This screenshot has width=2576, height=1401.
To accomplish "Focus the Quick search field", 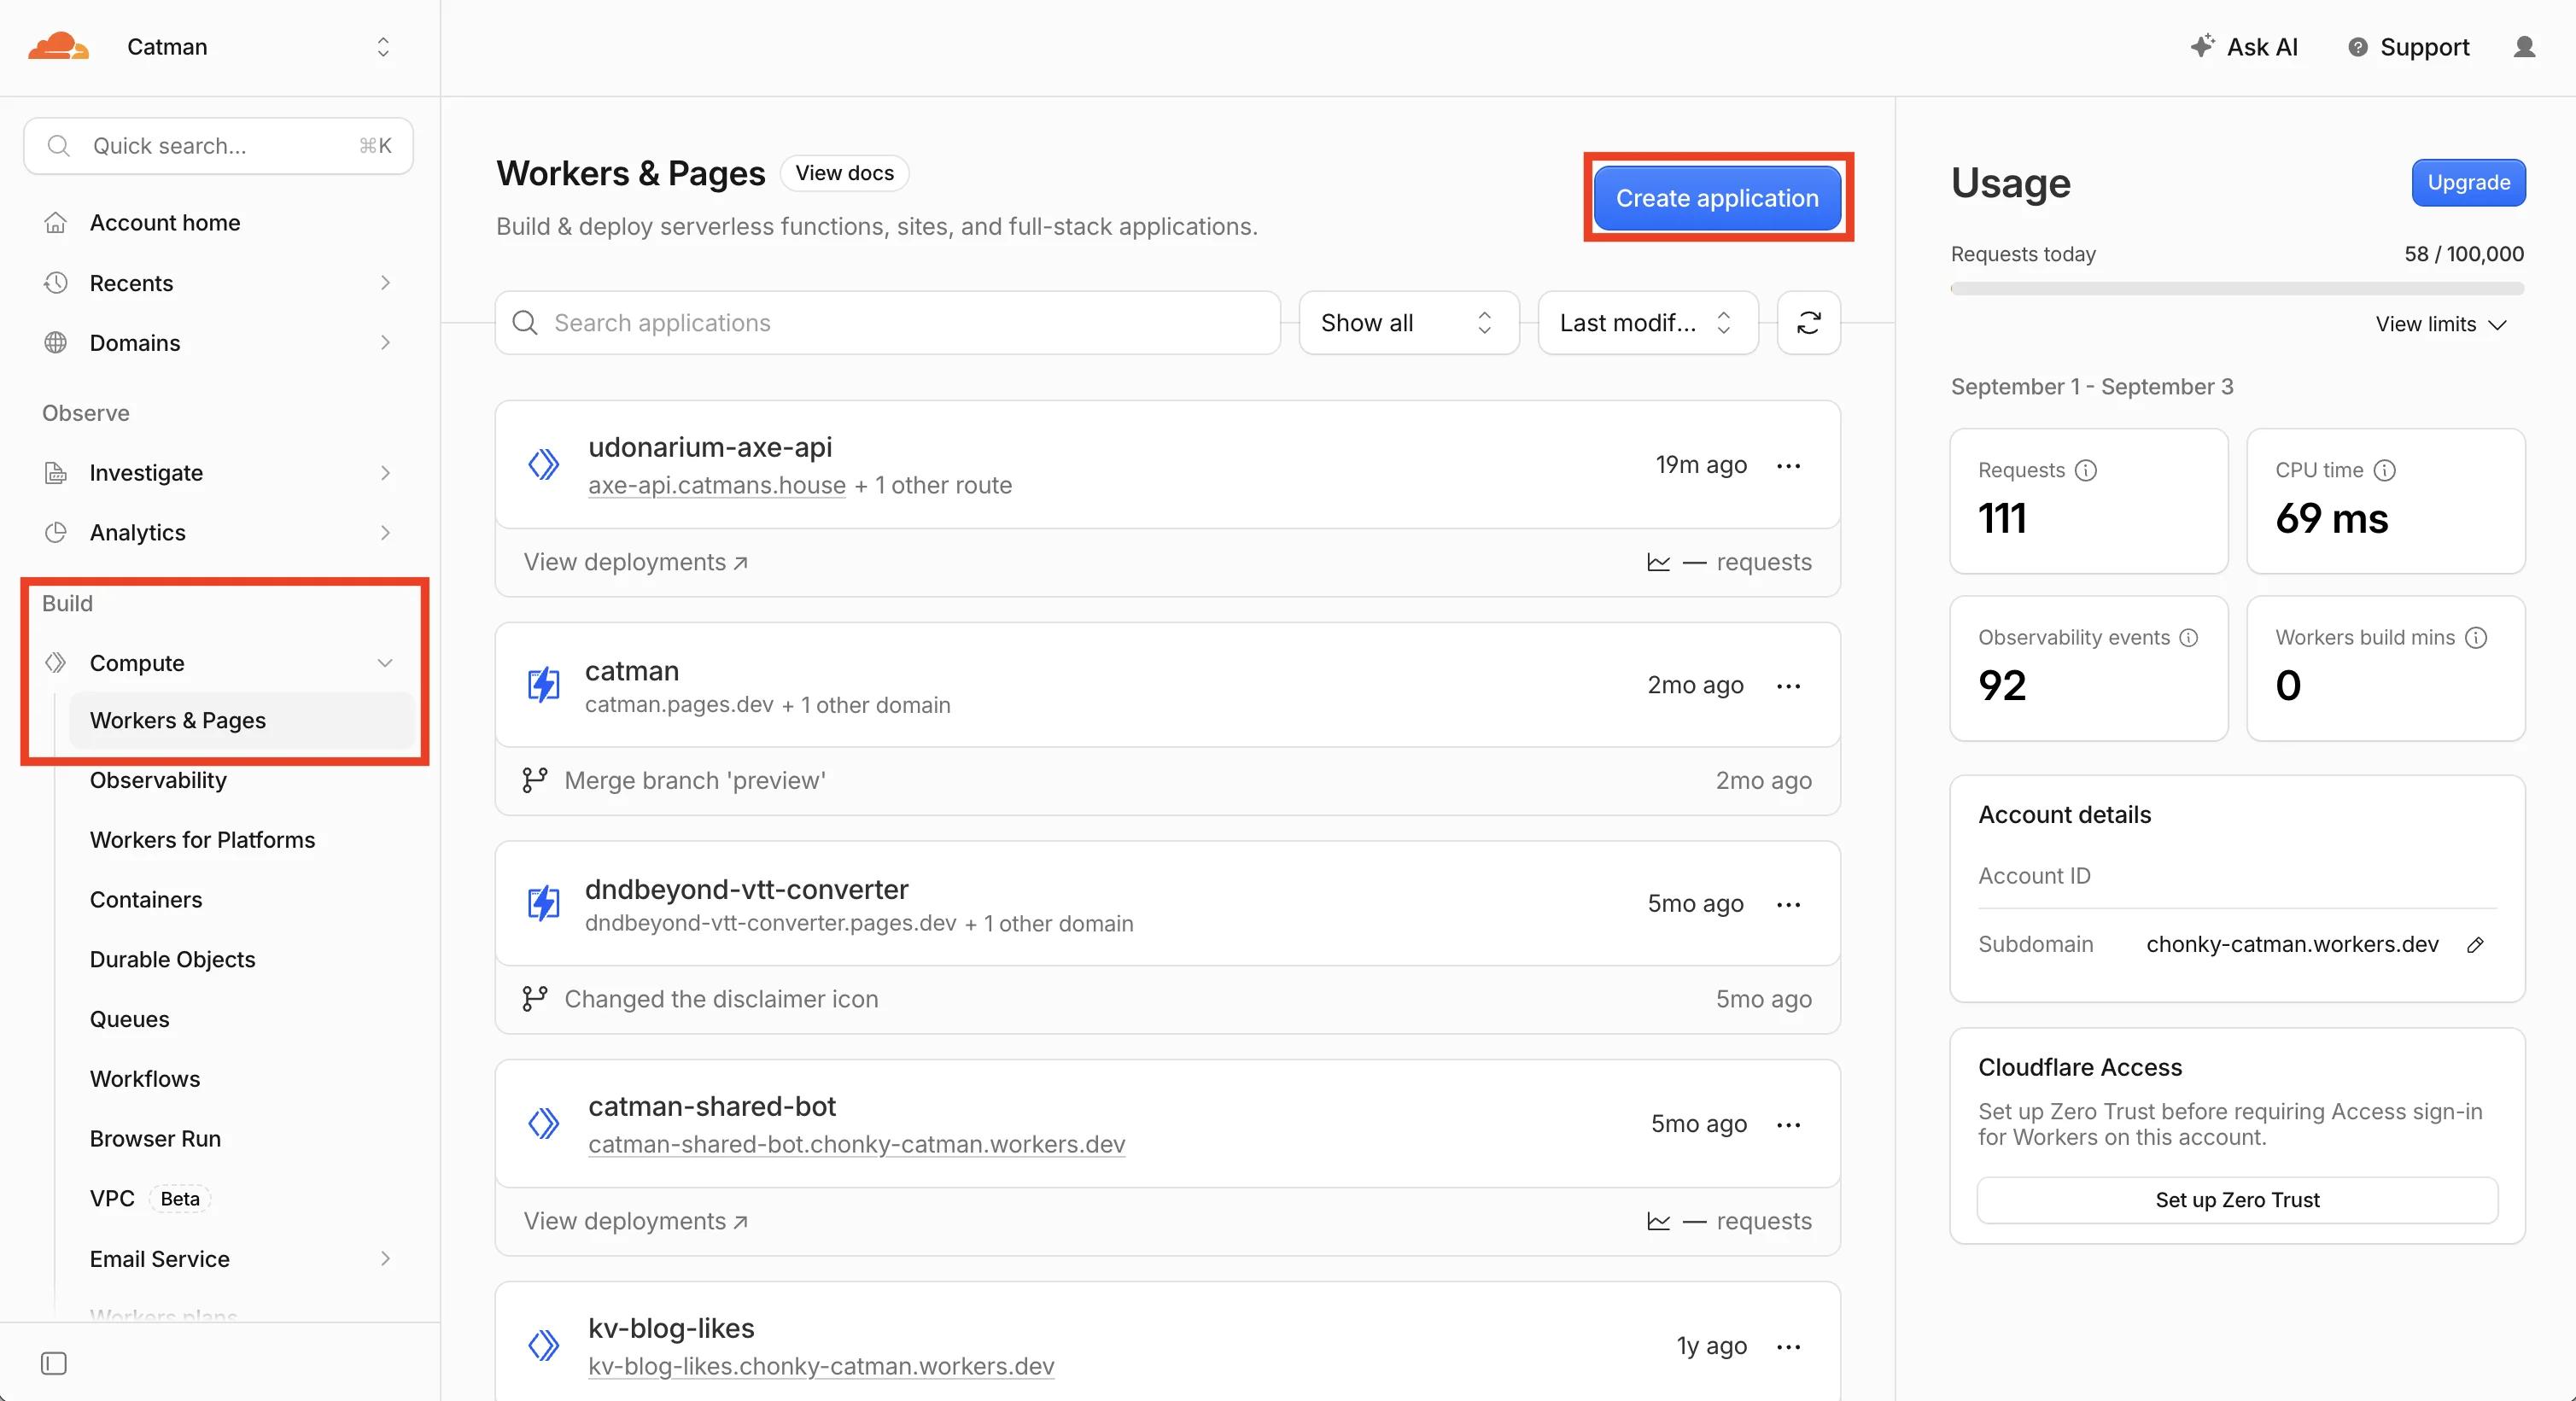I will (x=218, y=146).
